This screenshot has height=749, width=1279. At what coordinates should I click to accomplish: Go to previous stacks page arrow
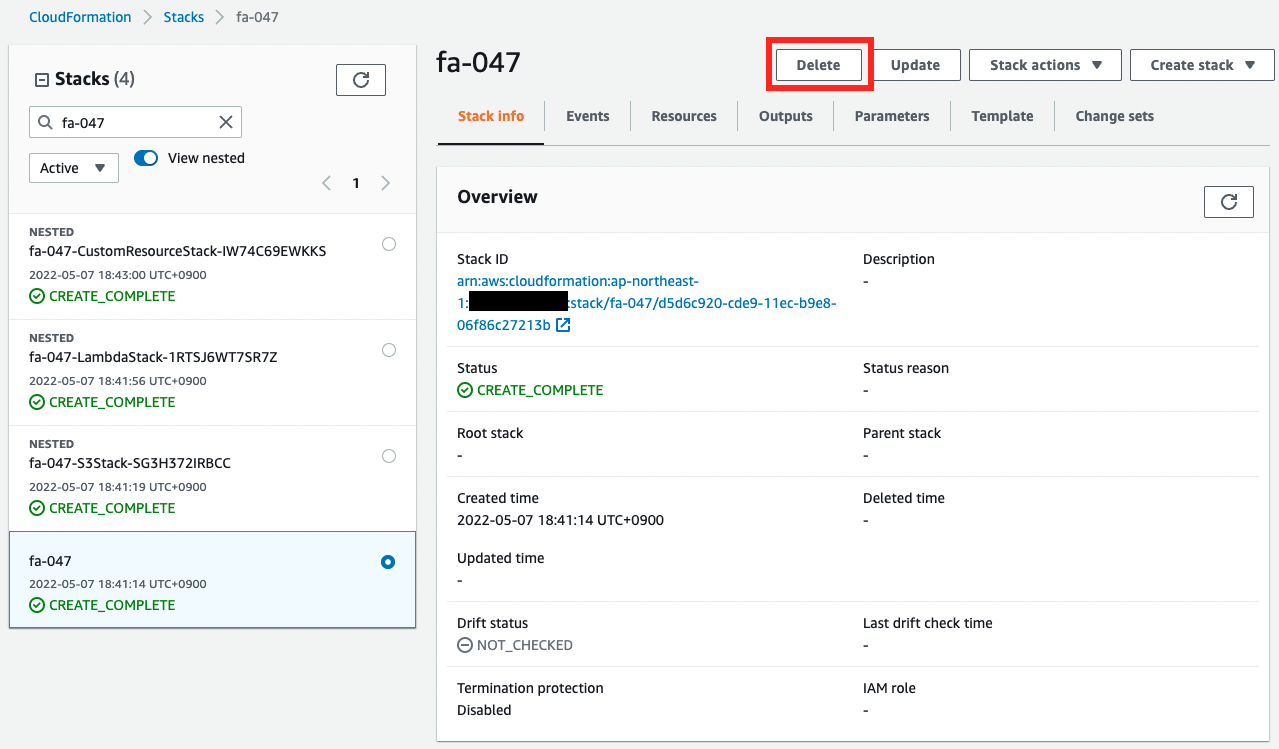click(x=326, y=183)
